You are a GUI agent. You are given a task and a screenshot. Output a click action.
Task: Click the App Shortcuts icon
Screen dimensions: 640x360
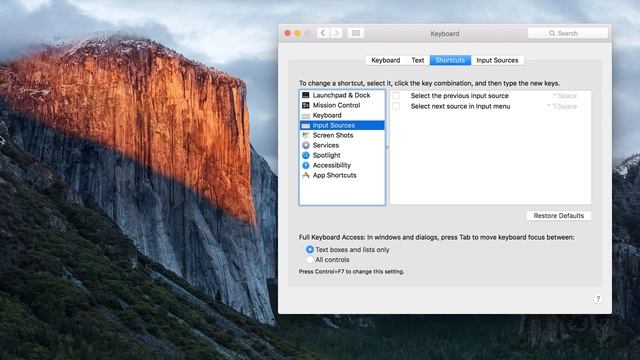pyautogui.click(x=306, y=175)
